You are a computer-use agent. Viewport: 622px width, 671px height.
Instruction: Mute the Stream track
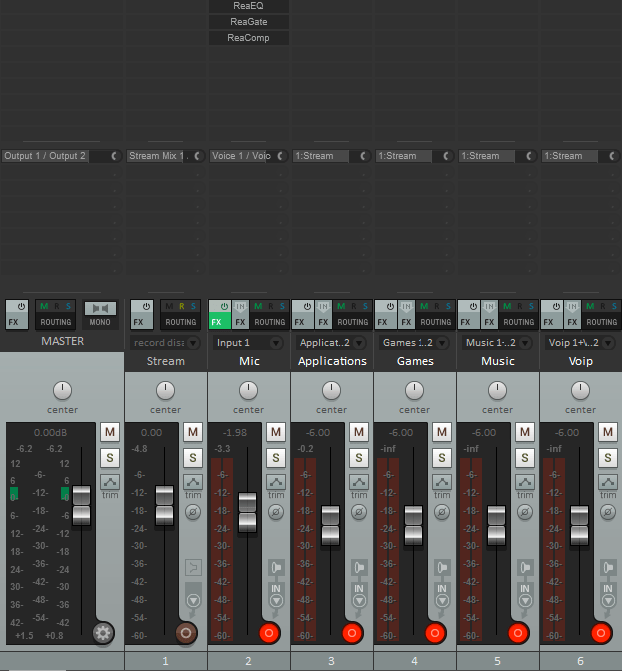point(193,432)
